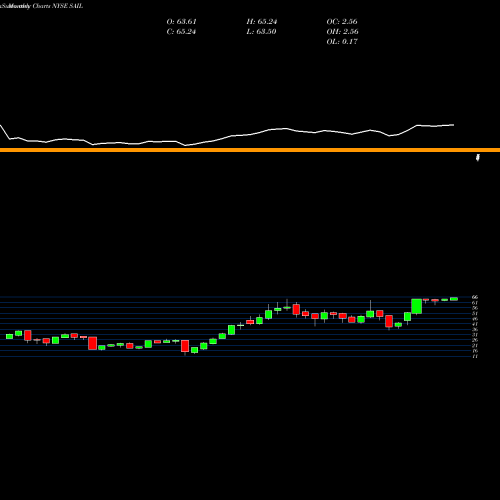Click the low value 'L: 63.50'
This screenshot has width=500, height=500.
click(261, 32)
